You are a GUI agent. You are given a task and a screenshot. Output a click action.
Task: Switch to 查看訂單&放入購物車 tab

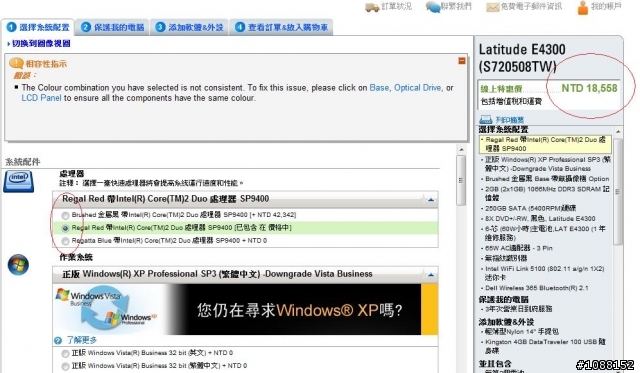[281, 27]
